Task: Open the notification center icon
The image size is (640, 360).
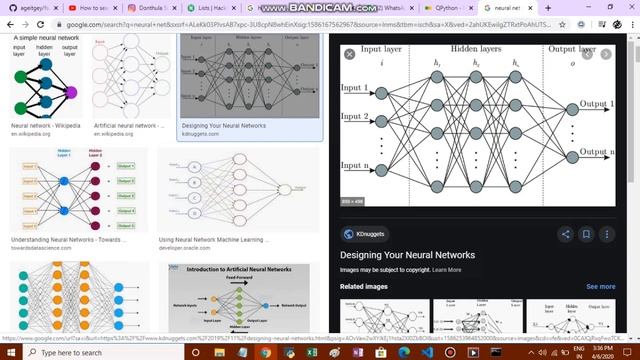Action: (628, 352)
